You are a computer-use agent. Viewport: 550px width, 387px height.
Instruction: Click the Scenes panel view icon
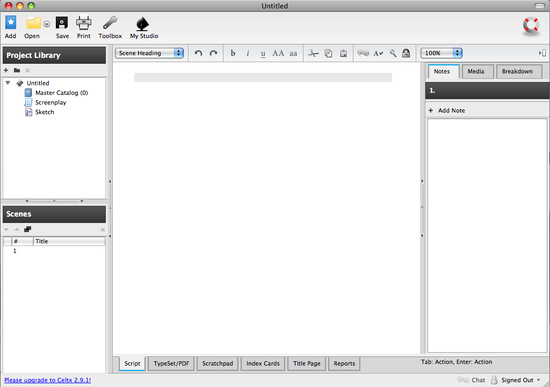point(28,229)
